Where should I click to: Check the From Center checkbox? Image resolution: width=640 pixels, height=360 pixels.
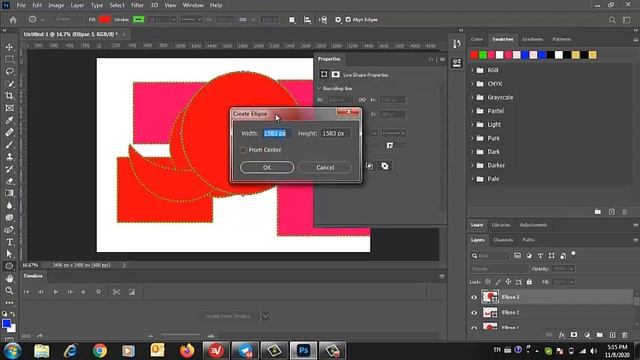pos(243,150)
